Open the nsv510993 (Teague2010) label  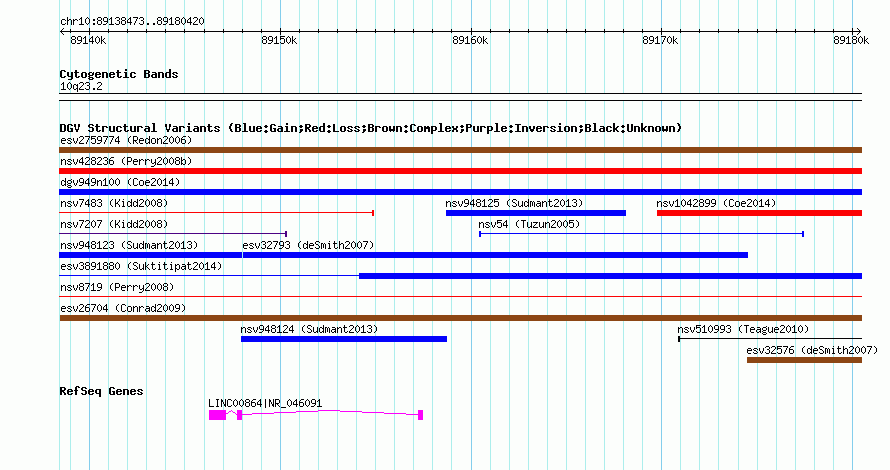pos(743,329)
